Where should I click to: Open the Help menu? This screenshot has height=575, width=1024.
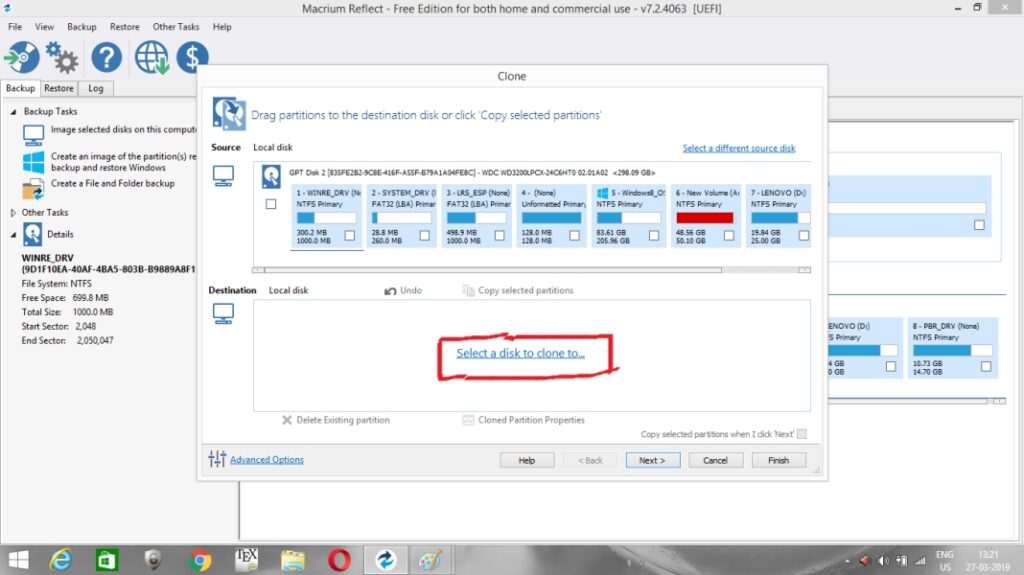click(x=222, y=27)
